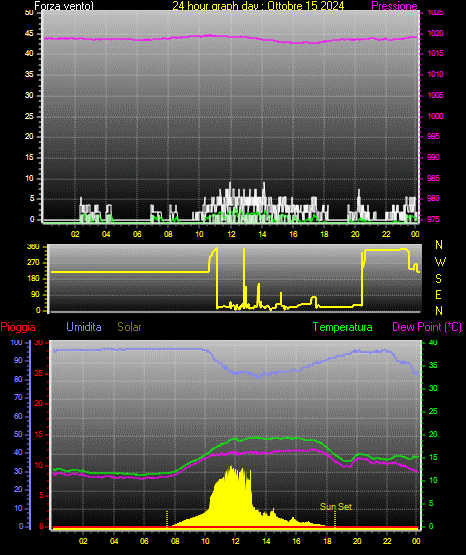Click the tall yellow wind direction spike
The image size is (466, 555).
click(x=244, y=278)
